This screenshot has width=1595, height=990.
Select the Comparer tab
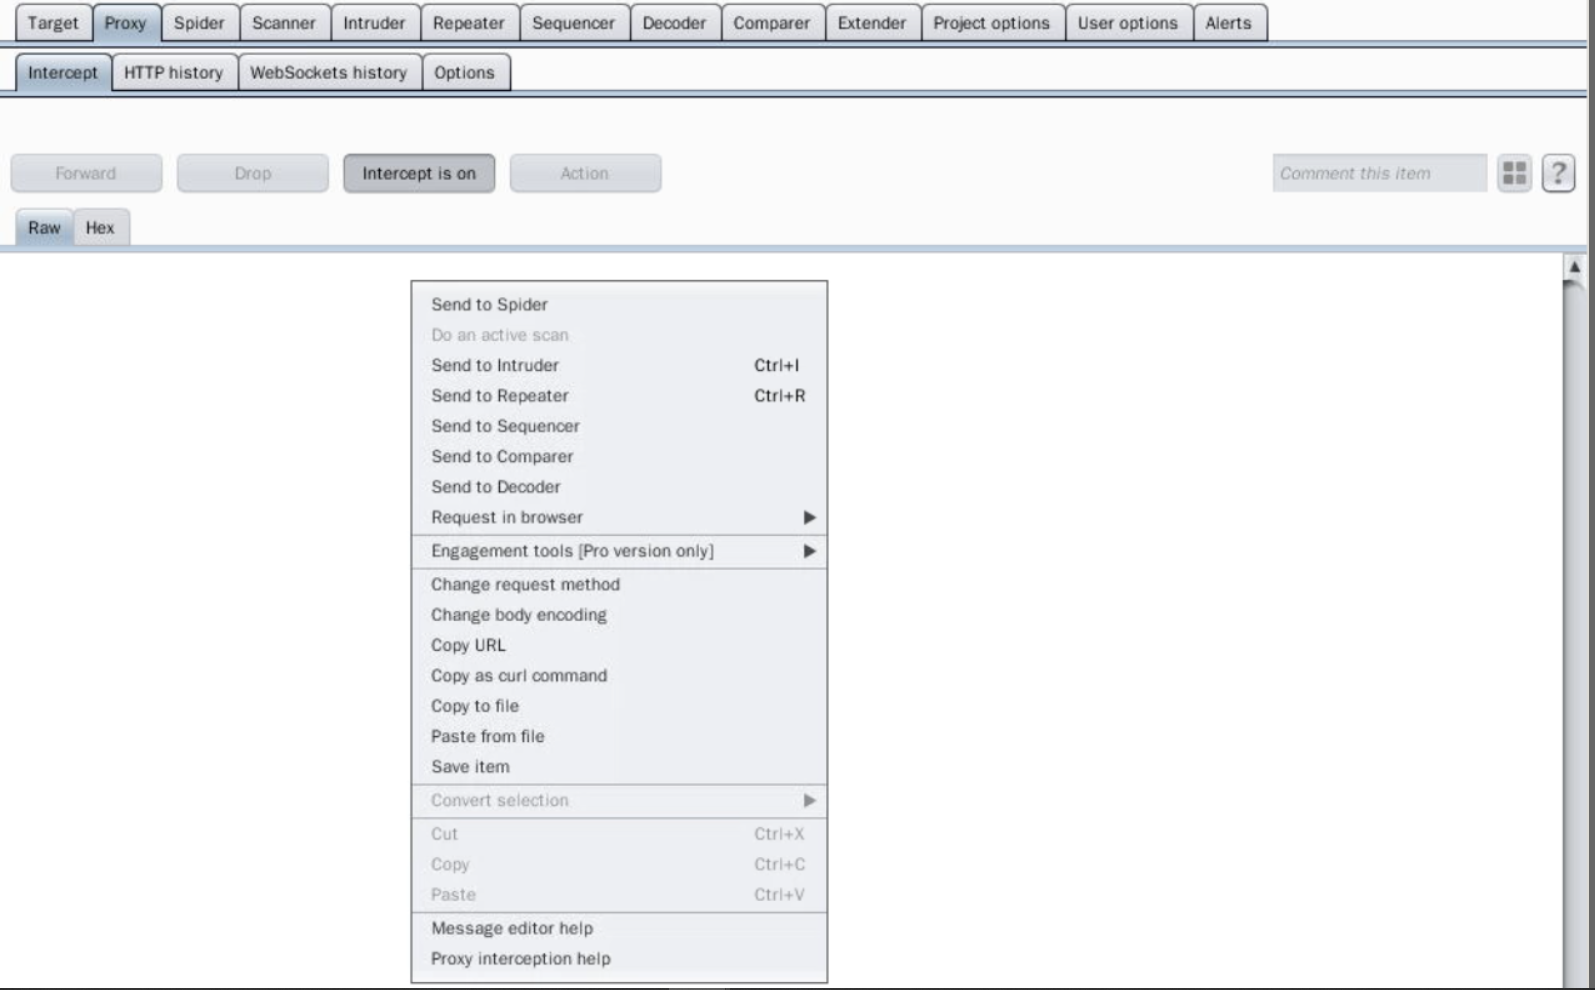click(x=772, y=23)
